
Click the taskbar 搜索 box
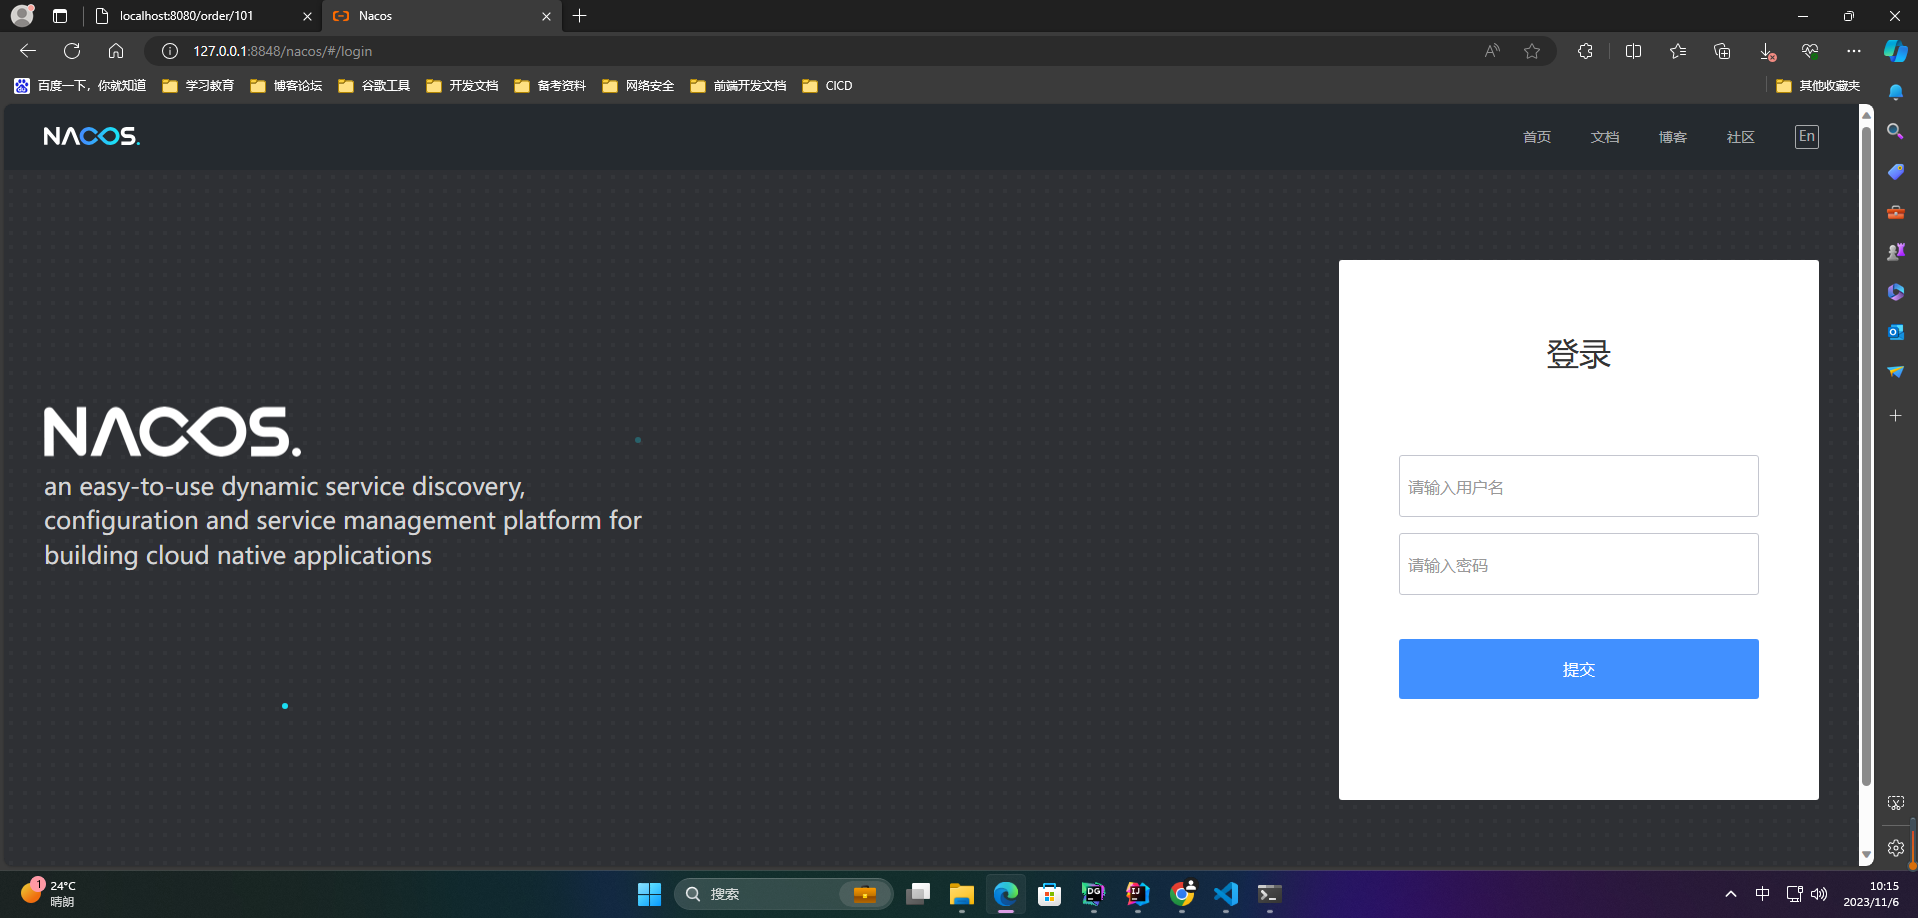(783, 894)
